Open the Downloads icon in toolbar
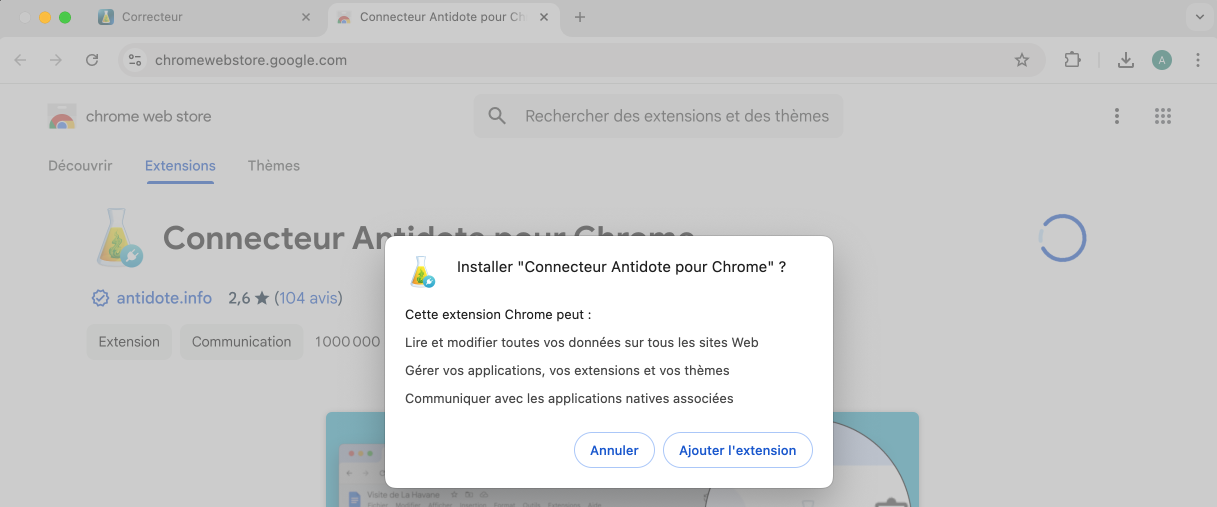 point(1126,60)
